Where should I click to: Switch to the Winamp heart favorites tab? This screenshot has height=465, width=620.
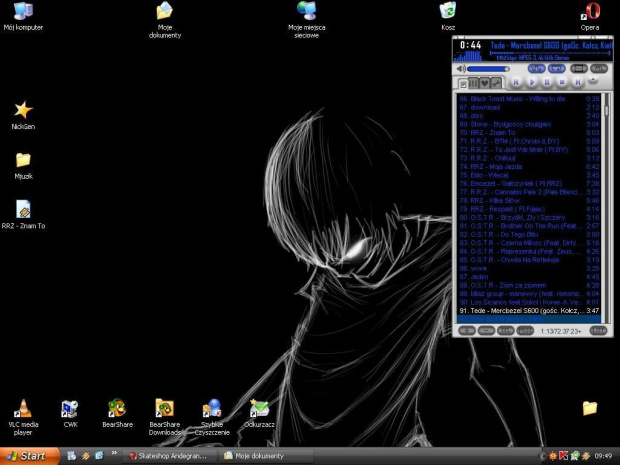485,83
